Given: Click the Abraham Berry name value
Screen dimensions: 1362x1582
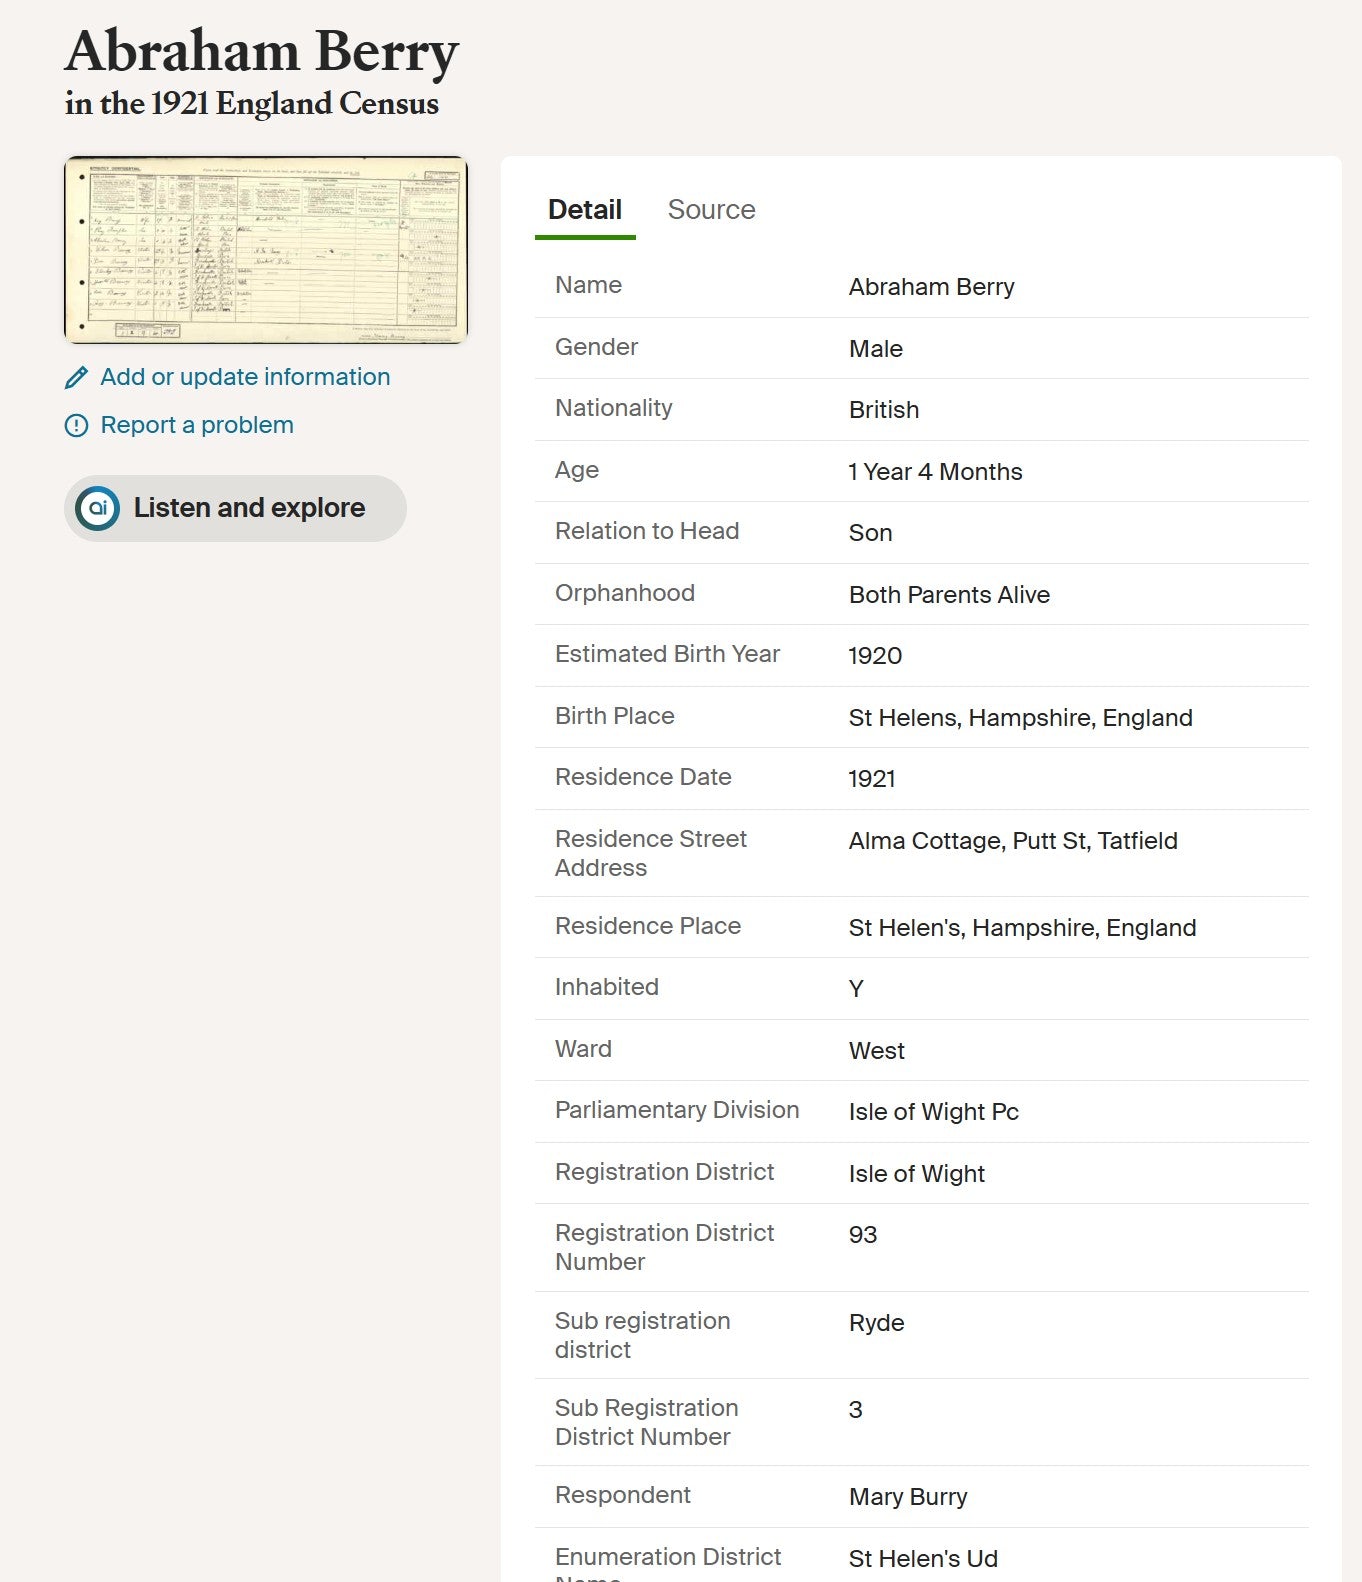Looking at the screenshot, I should tap(931, 287).
